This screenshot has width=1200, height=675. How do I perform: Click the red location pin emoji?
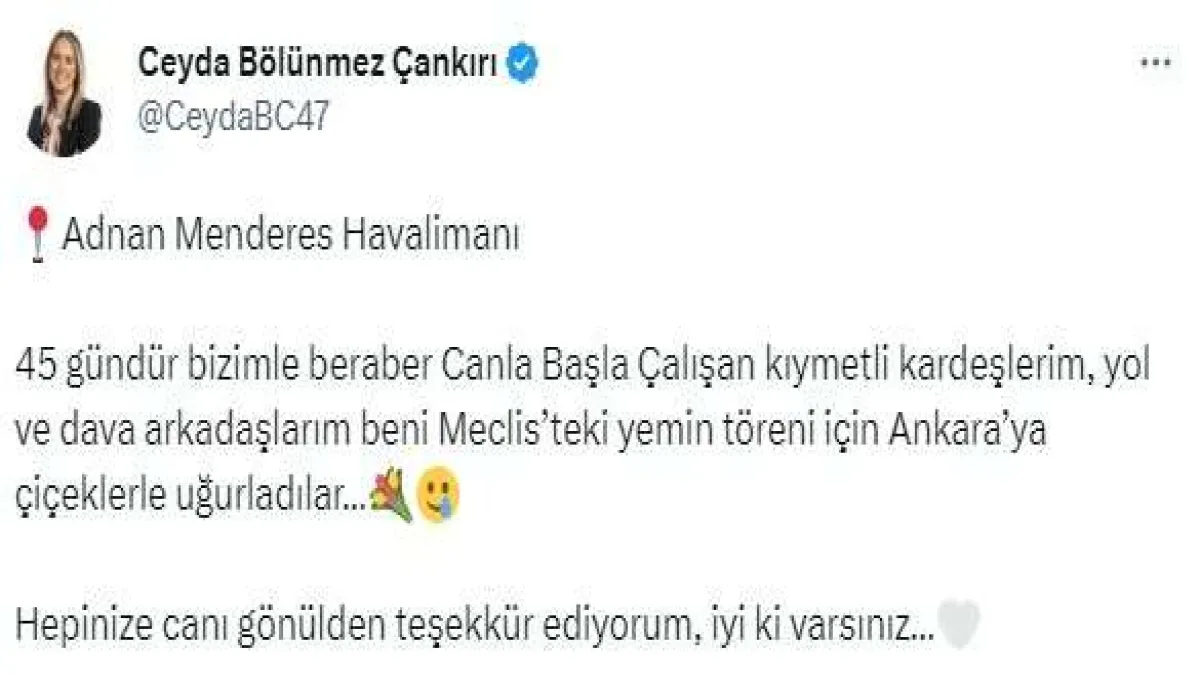[38, 238]
